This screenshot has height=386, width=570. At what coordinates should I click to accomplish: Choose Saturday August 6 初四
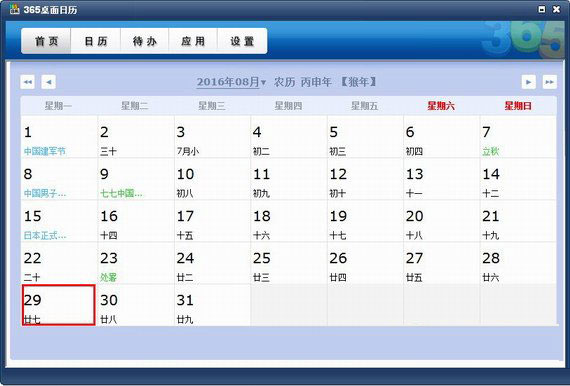click(442, 137)
